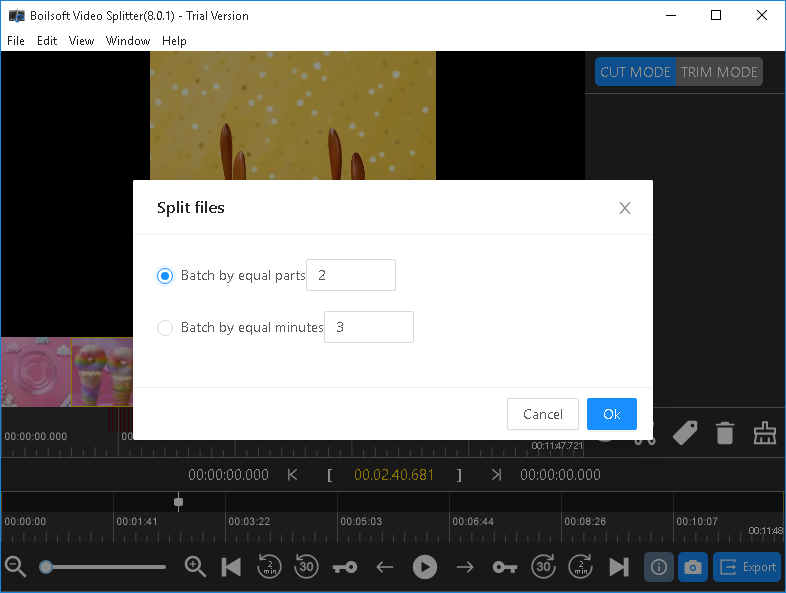Click the zoom out magnifier icon
The image size is (786, 593).
coord(15,567)
